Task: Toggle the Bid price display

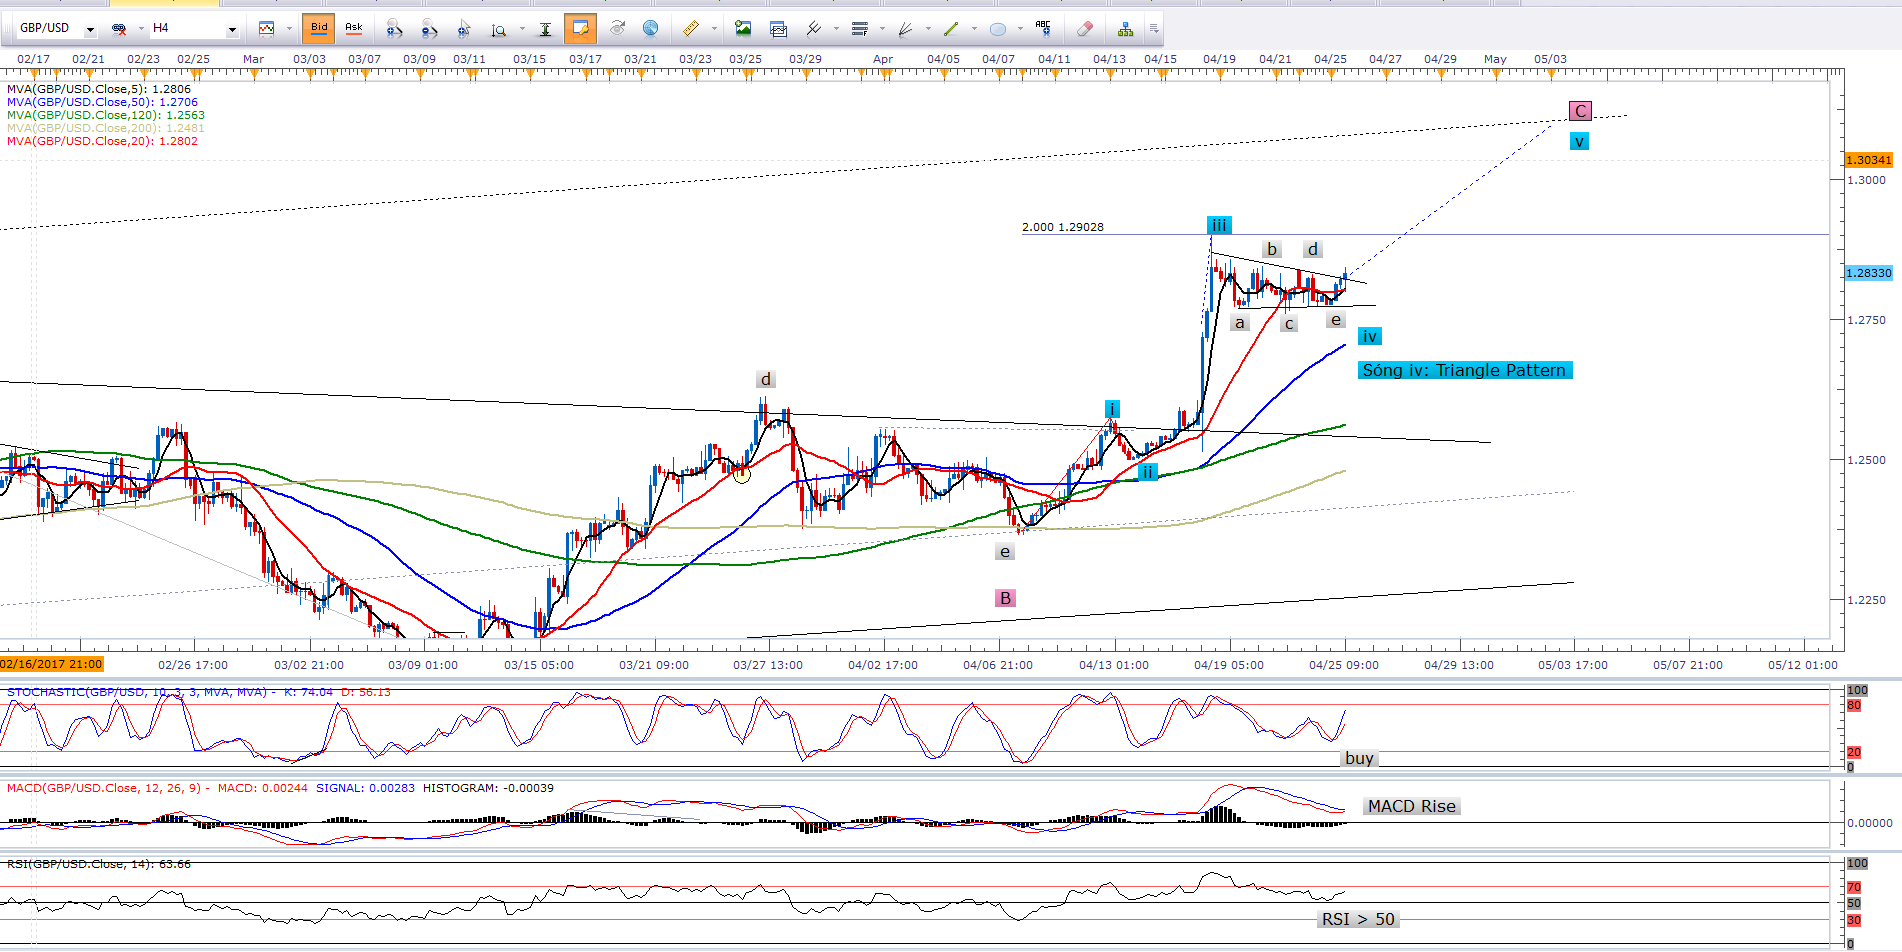Action: click(x=319, y=28)
